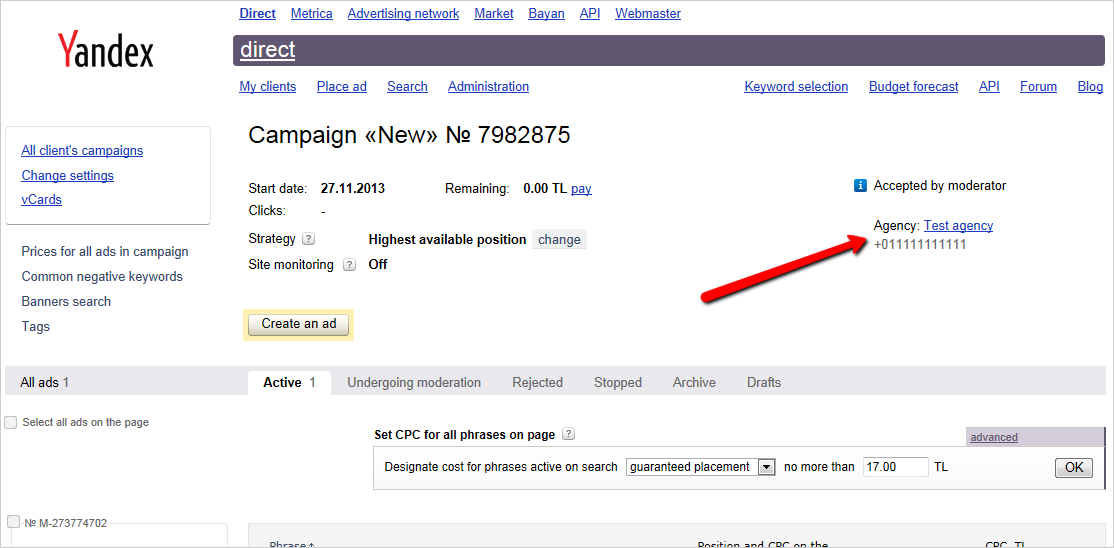
Task: Open Budget forecast tool
Action: click(913, 87)
